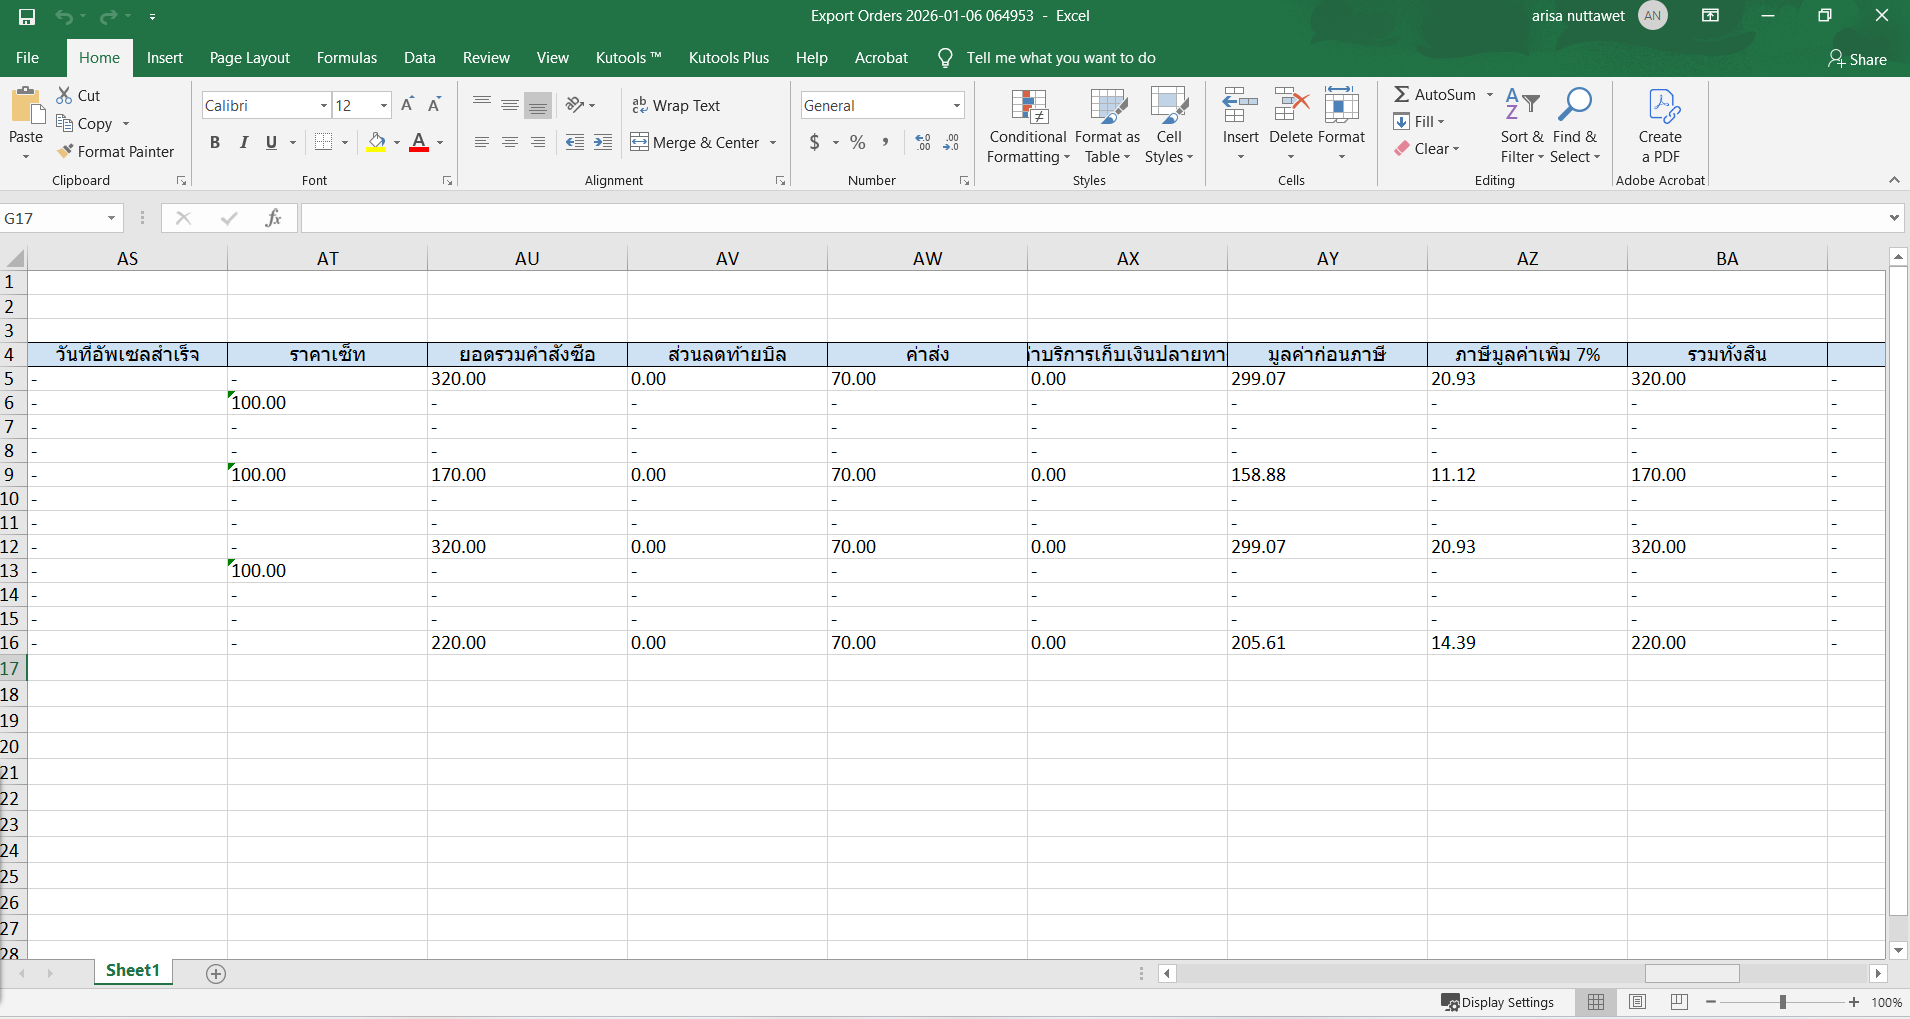Toggle Italic formatting
This screenshot has height=1019, width=1910.
tap(243, 143)
